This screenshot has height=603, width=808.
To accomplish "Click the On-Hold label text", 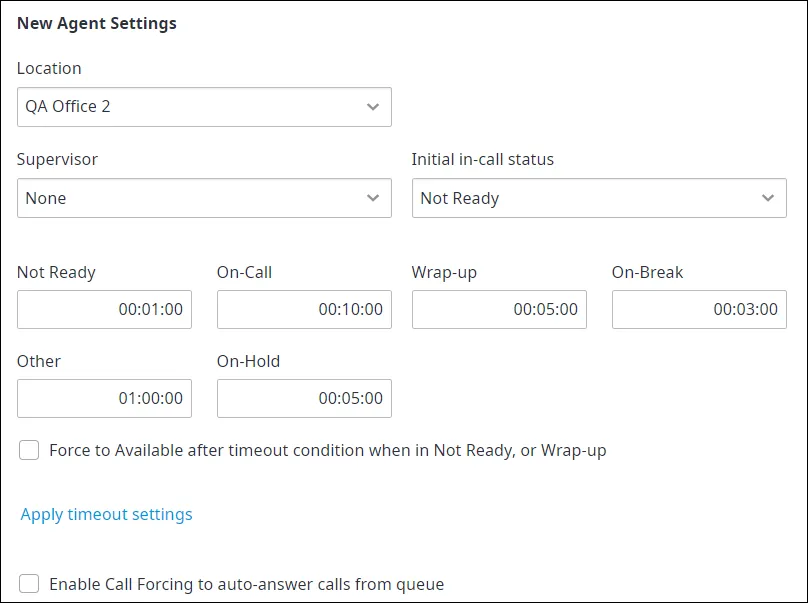I will 248,361.
